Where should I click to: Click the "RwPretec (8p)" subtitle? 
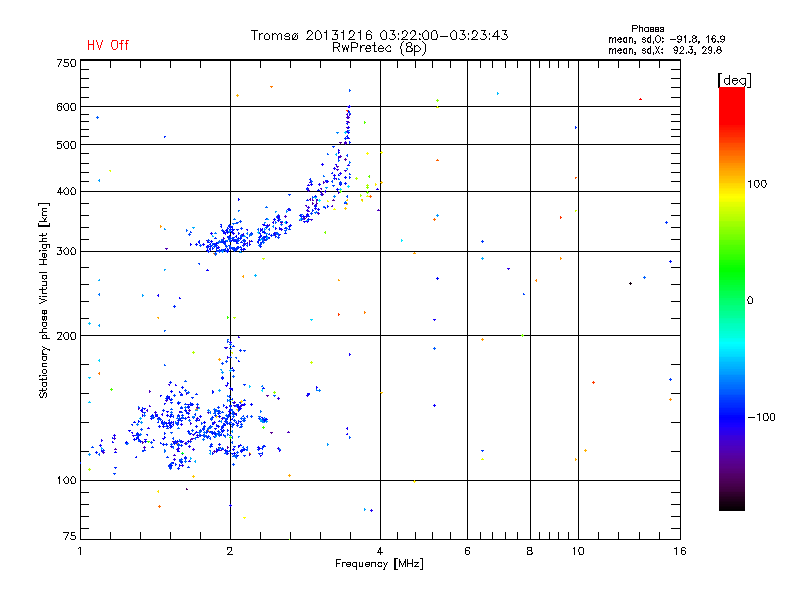click(379, 48)
